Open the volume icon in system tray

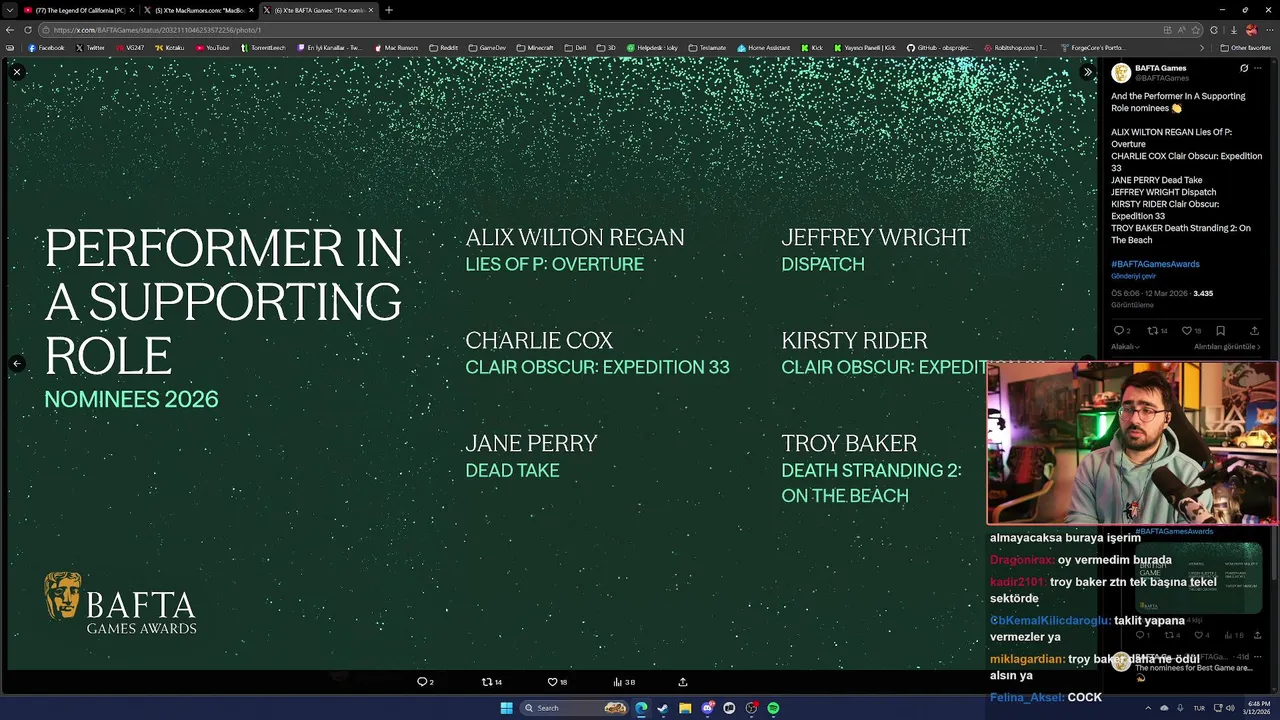pyautogui.click(x=1230, y=708)
